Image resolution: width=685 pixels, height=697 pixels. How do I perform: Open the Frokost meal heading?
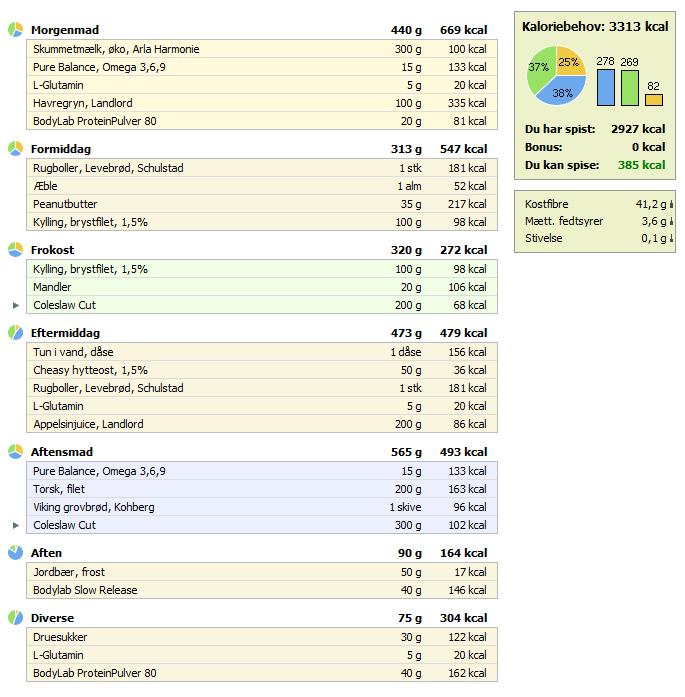coord(52,250)
